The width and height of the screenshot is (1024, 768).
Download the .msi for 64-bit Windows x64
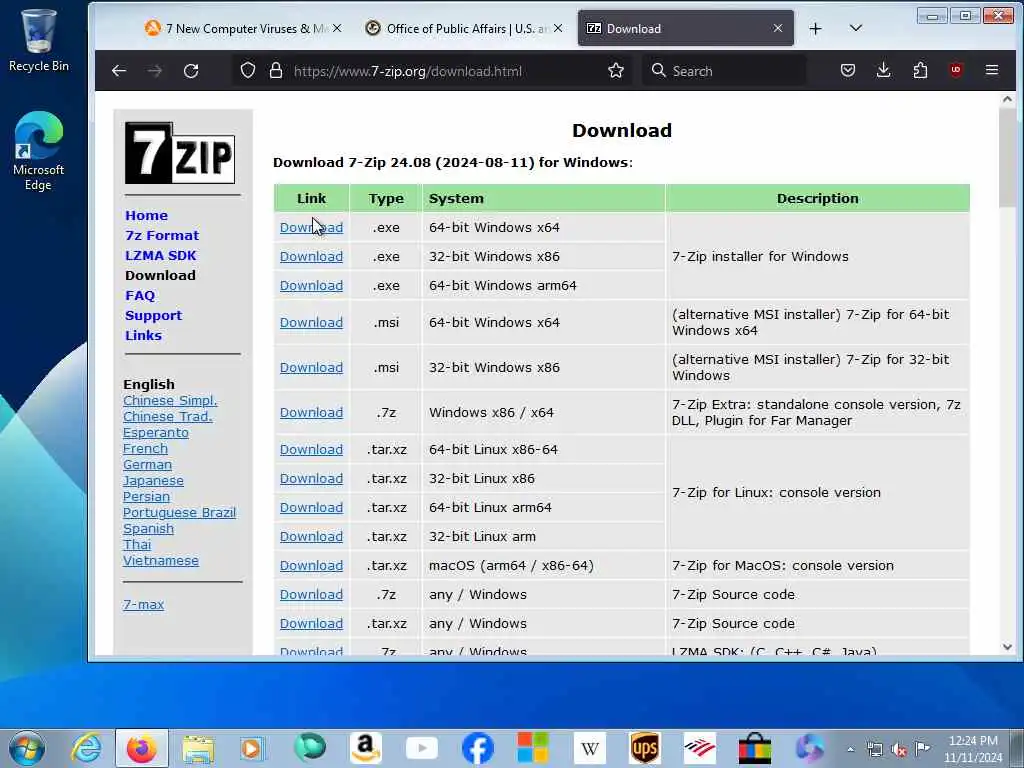point(311,323)
